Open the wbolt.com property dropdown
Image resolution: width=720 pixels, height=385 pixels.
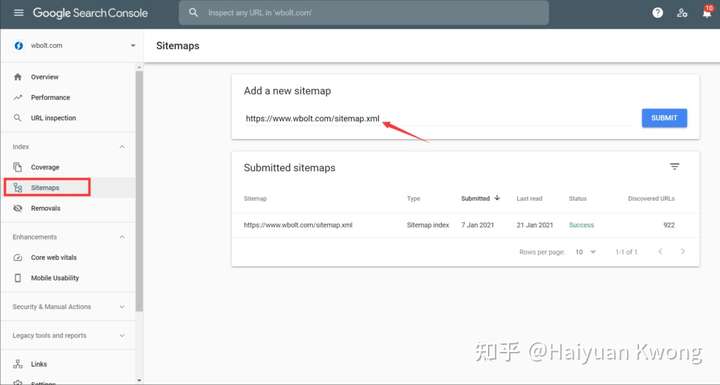[133, 45]
